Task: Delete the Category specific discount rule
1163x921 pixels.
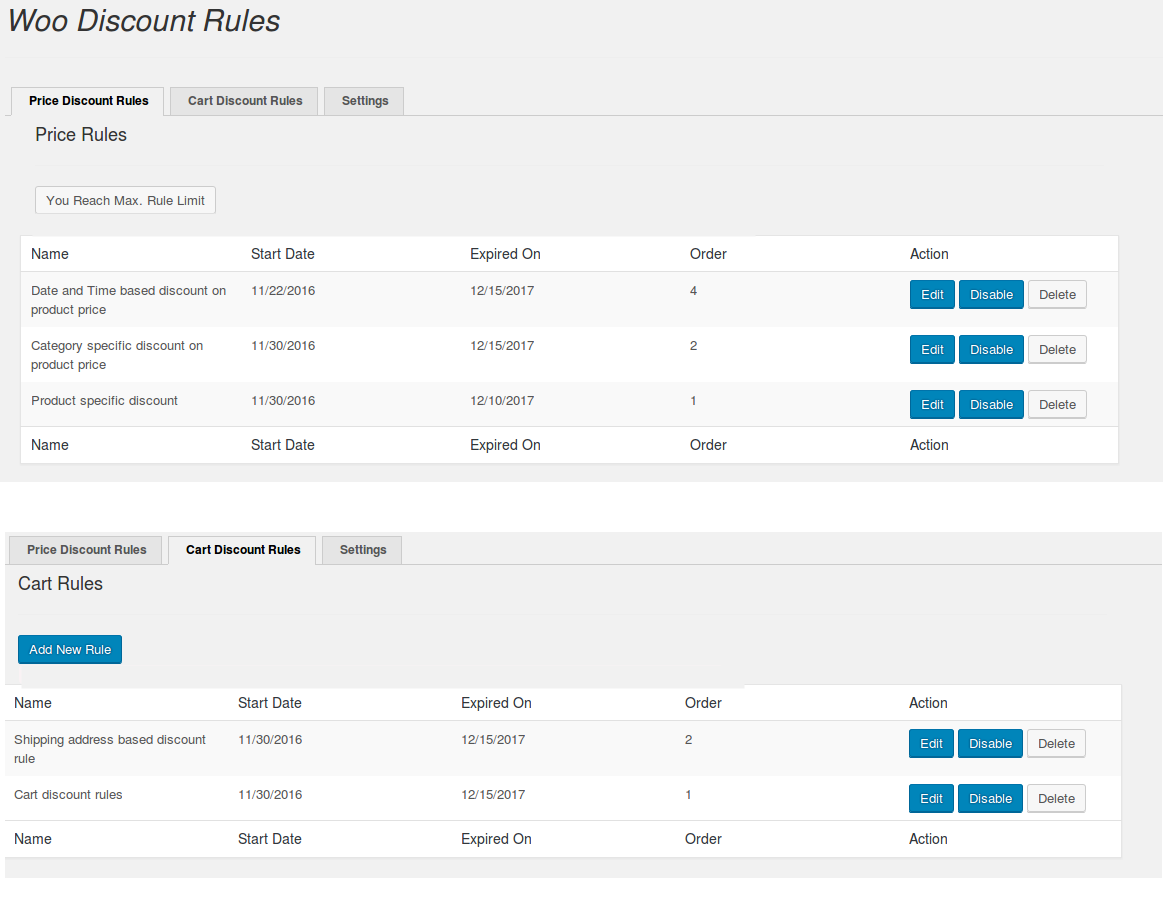Action: pyautogui.click(x=1057, y=350)
